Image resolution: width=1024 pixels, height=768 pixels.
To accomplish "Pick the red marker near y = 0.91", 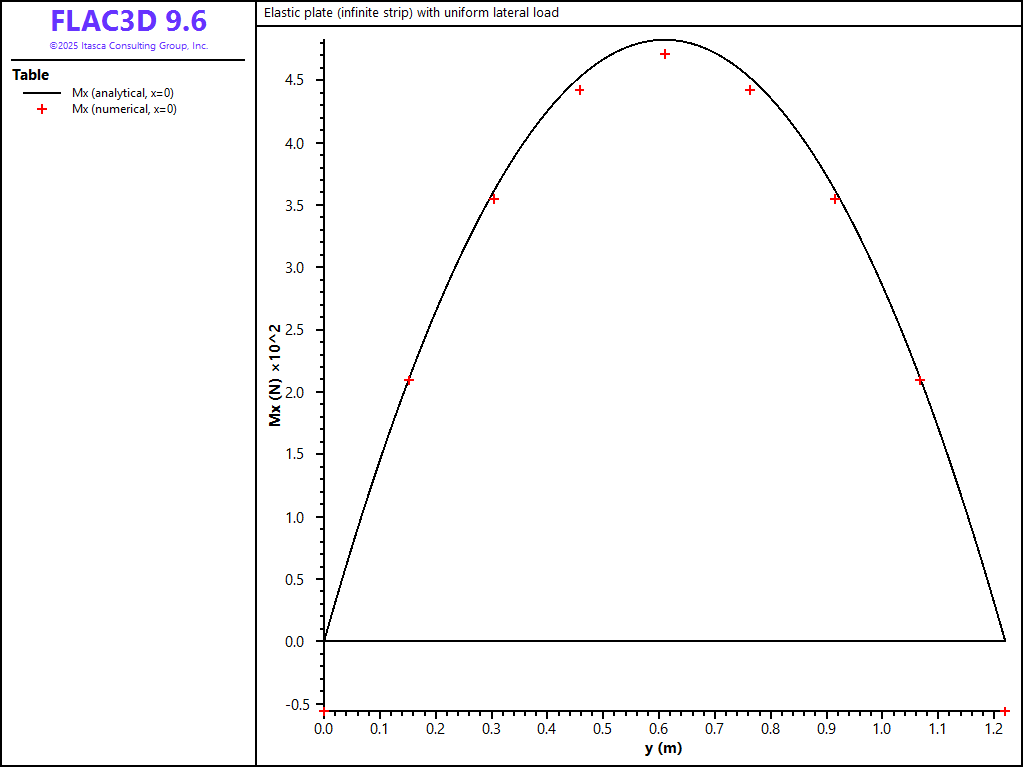I will pyautogui.click(x=835, y=199).
